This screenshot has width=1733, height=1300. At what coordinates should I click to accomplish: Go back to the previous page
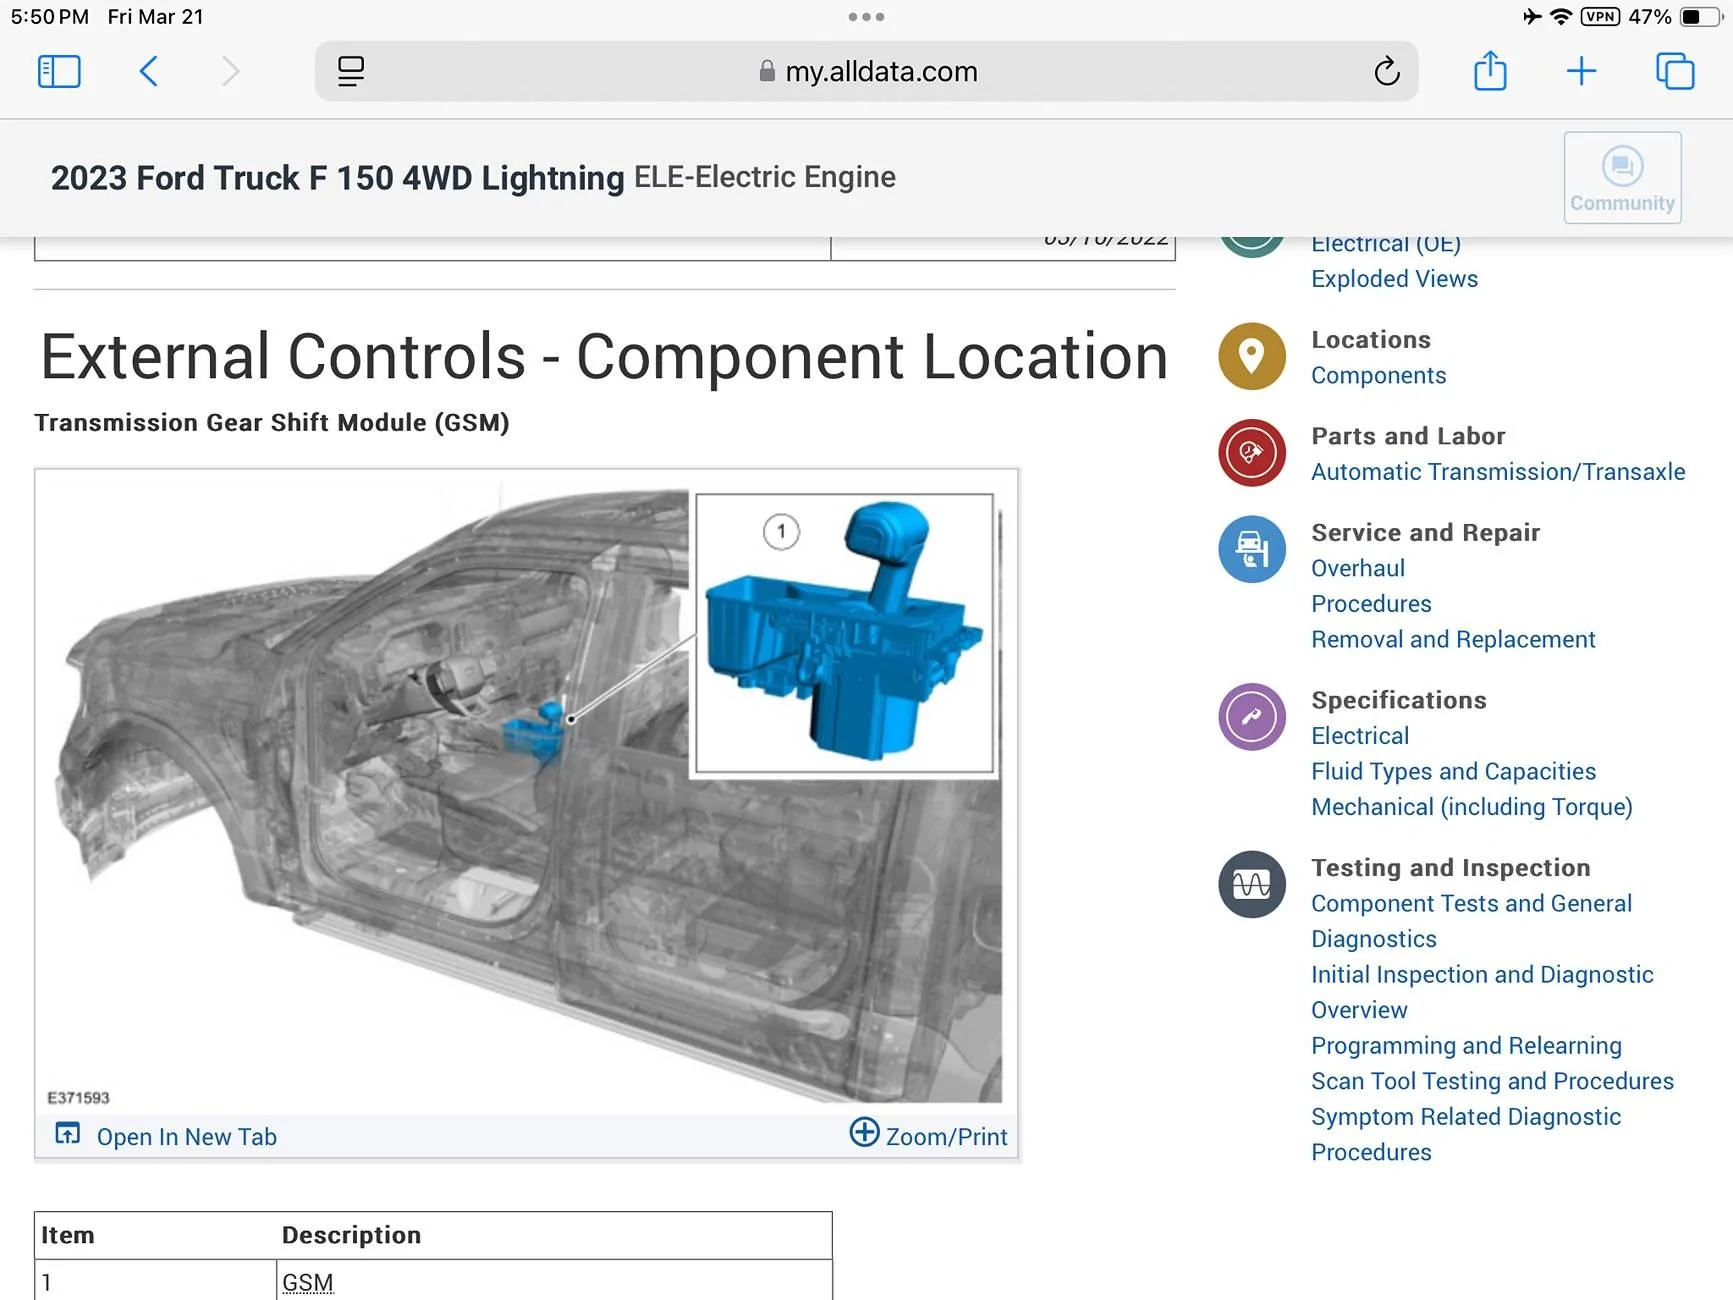149,71
